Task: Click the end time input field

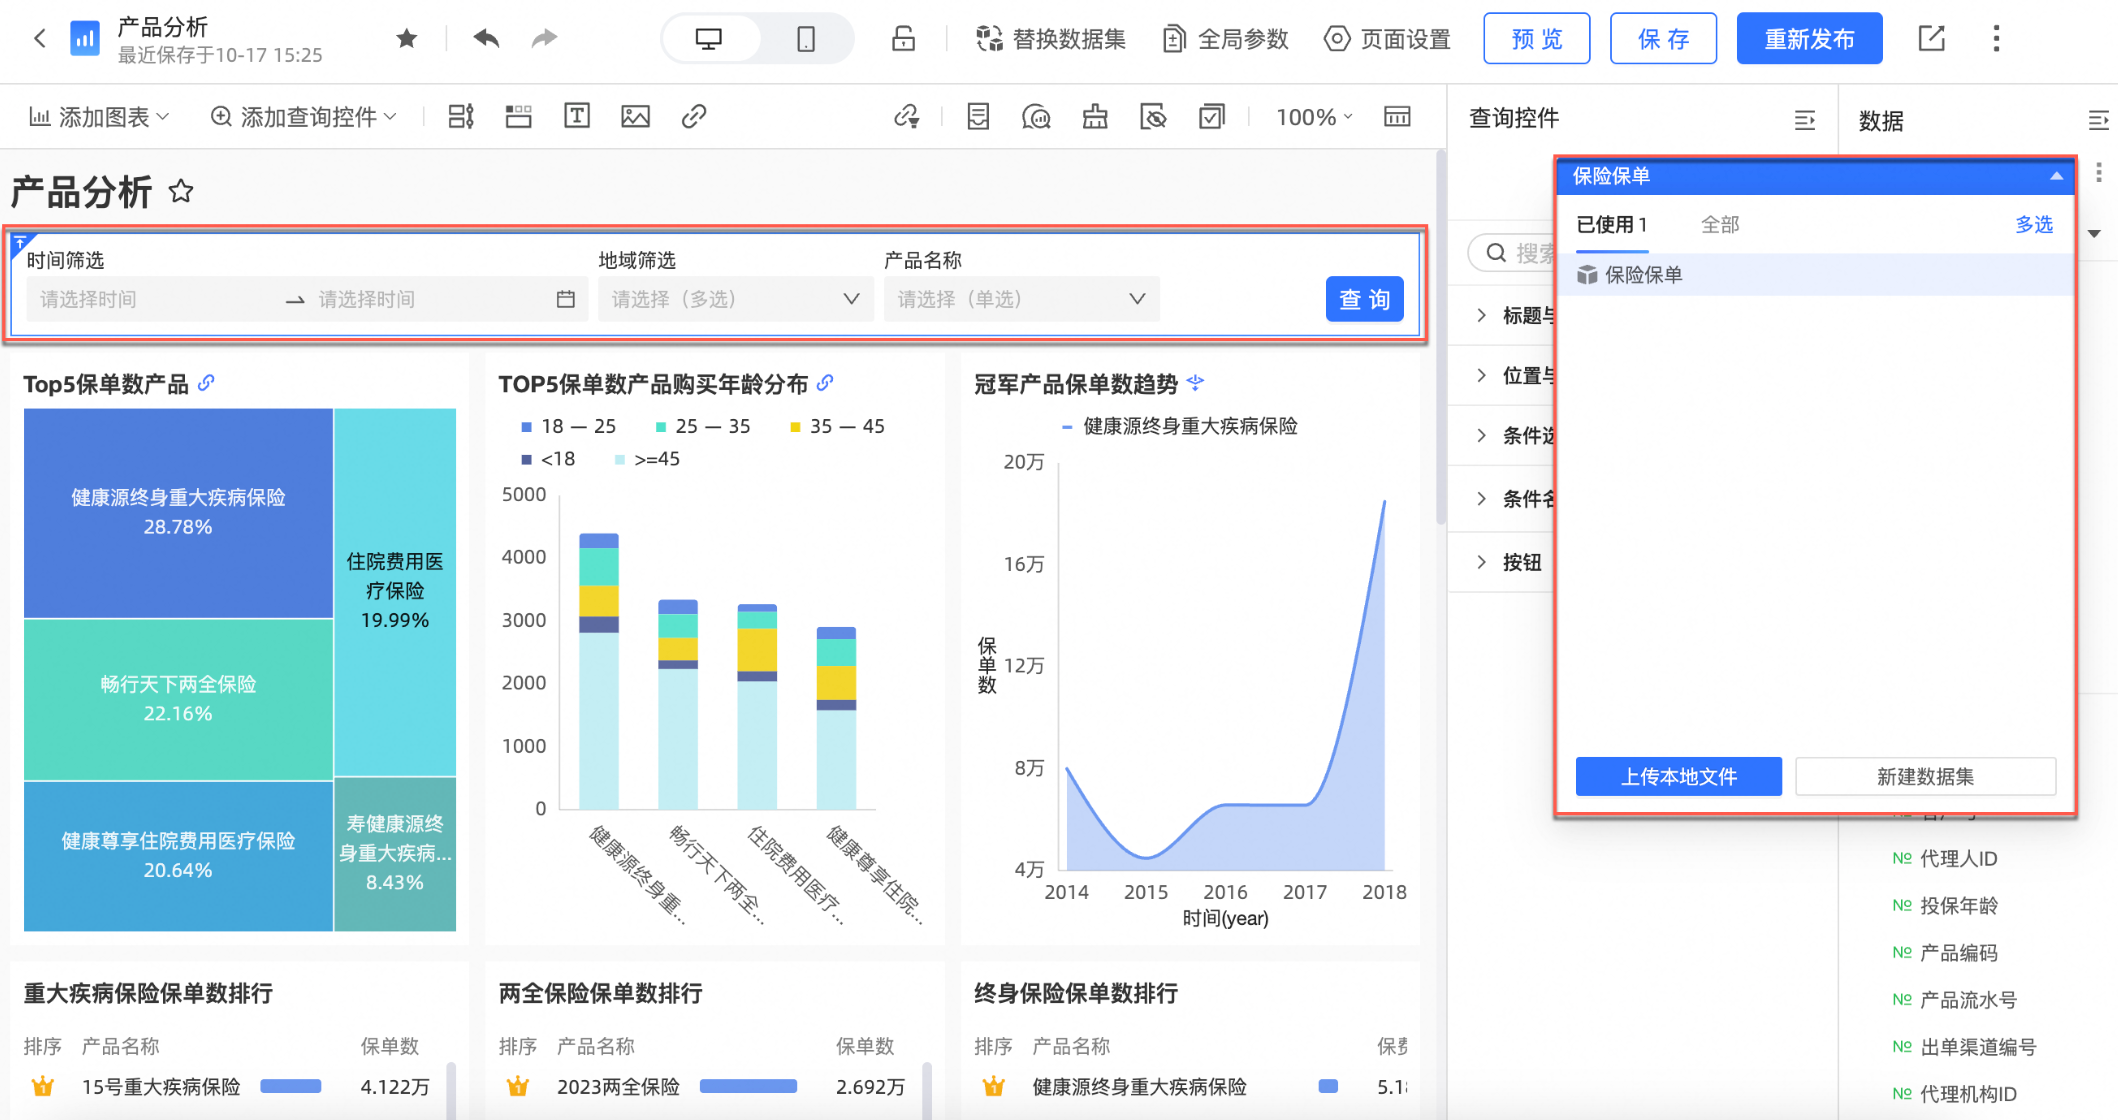Action: 430,299
